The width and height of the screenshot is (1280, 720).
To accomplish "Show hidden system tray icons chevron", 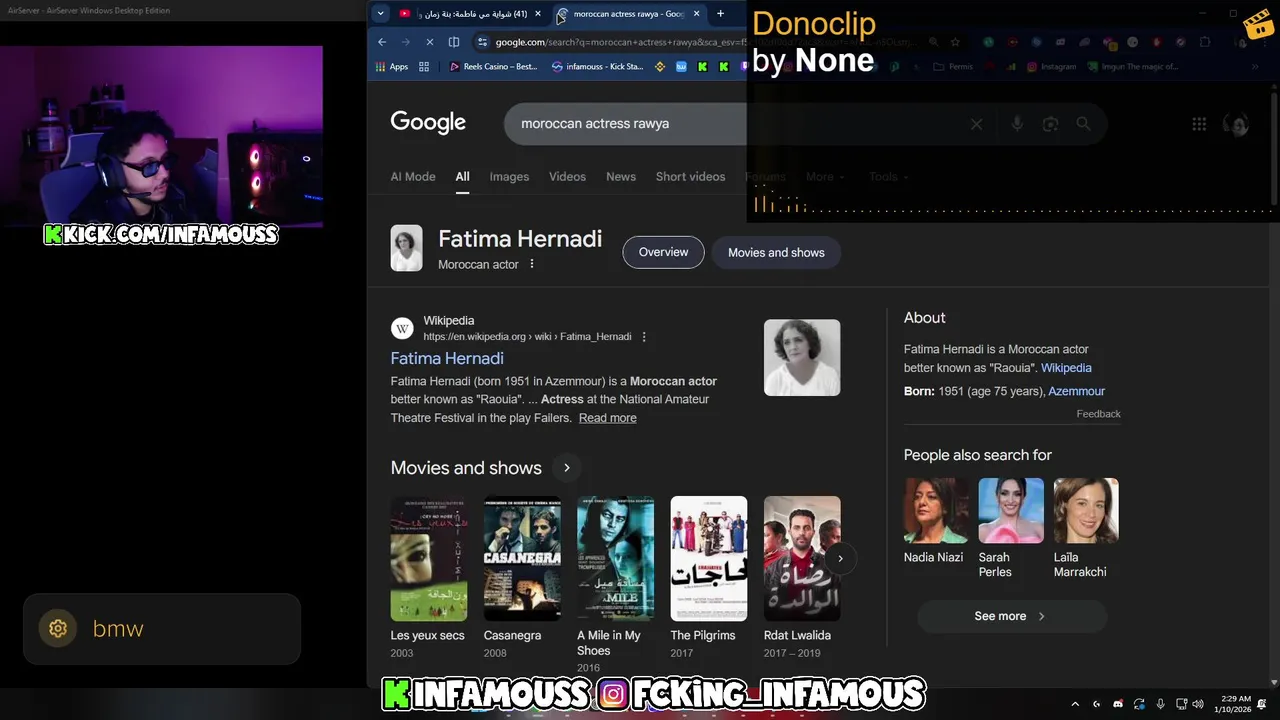I will [1075, 704].
